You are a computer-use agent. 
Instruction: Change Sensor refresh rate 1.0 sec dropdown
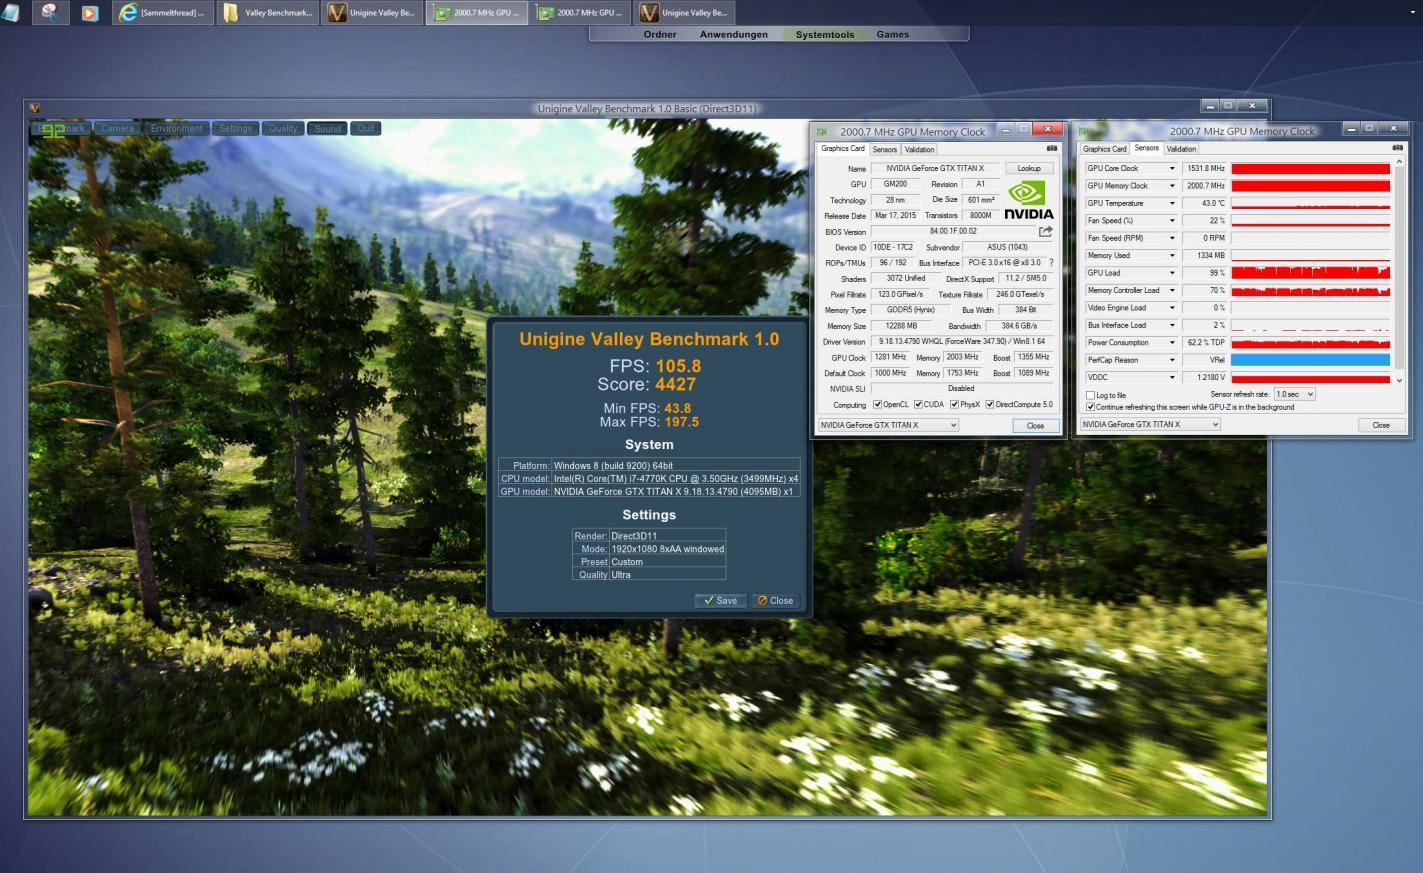pos(1295,394)
